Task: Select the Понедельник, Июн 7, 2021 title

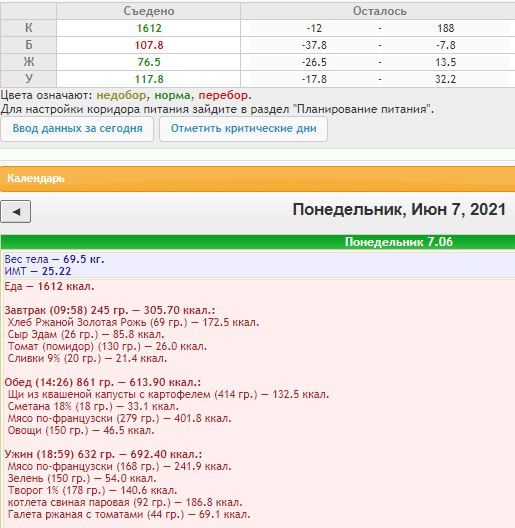Action: coord(399,209)
